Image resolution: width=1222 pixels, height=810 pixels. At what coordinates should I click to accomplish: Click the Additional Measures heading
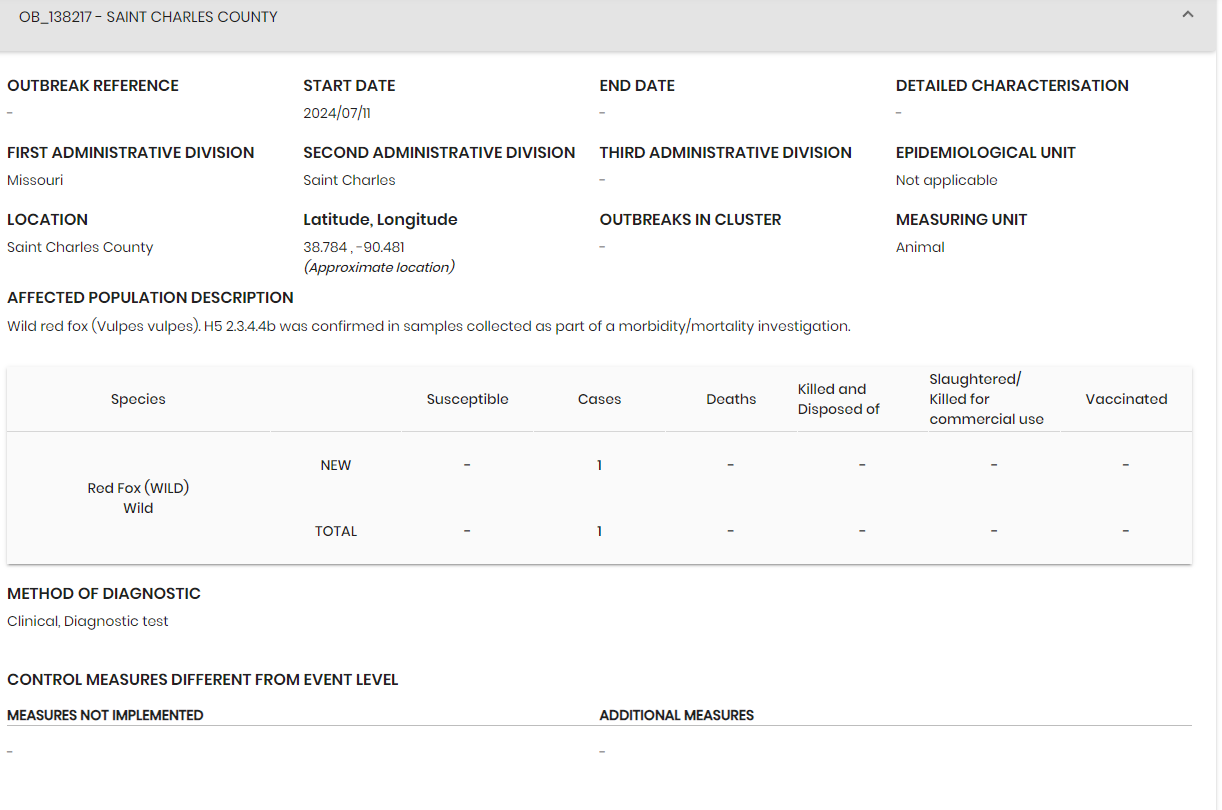[x=676, y=715]
